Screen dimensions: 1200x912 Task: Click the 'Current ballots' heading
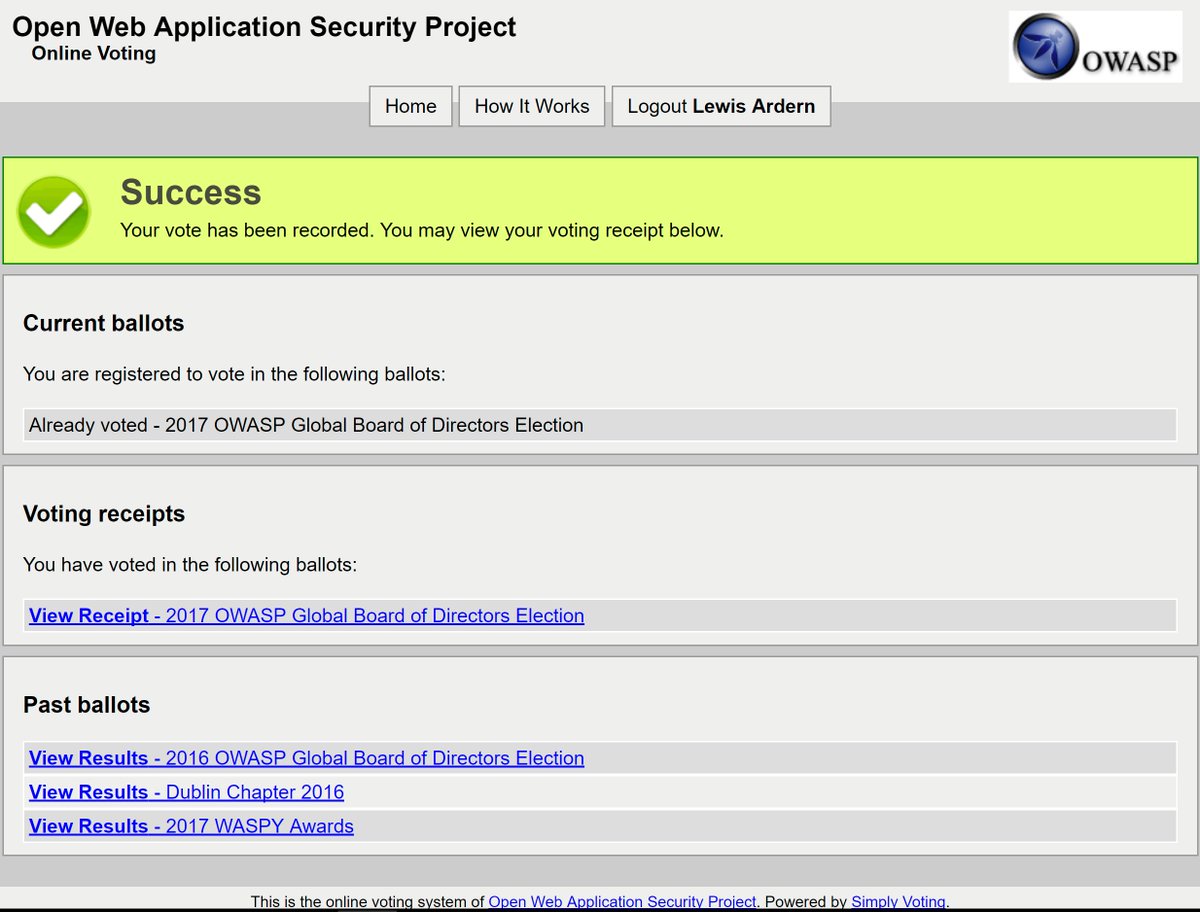click(104, 323)
